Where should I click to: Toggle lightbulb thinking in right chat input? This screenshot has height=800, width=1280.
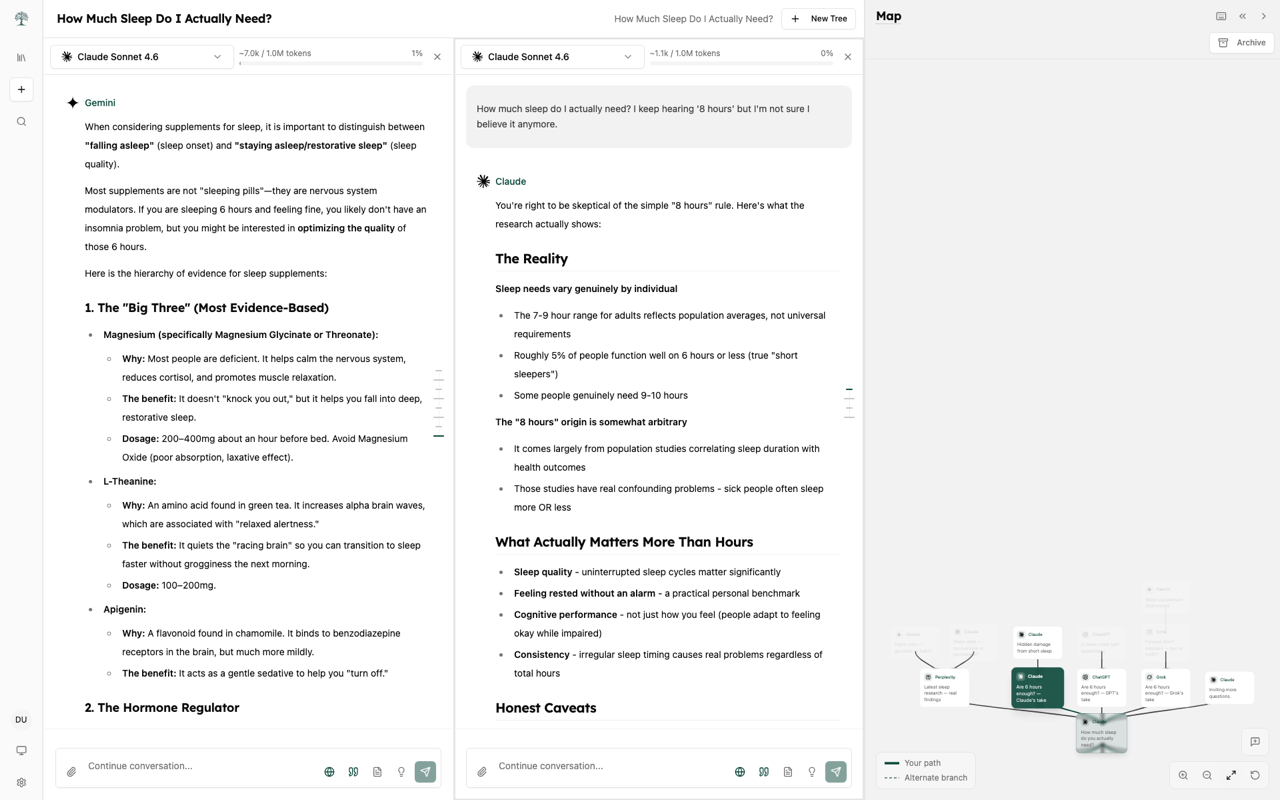coord(812,772)
